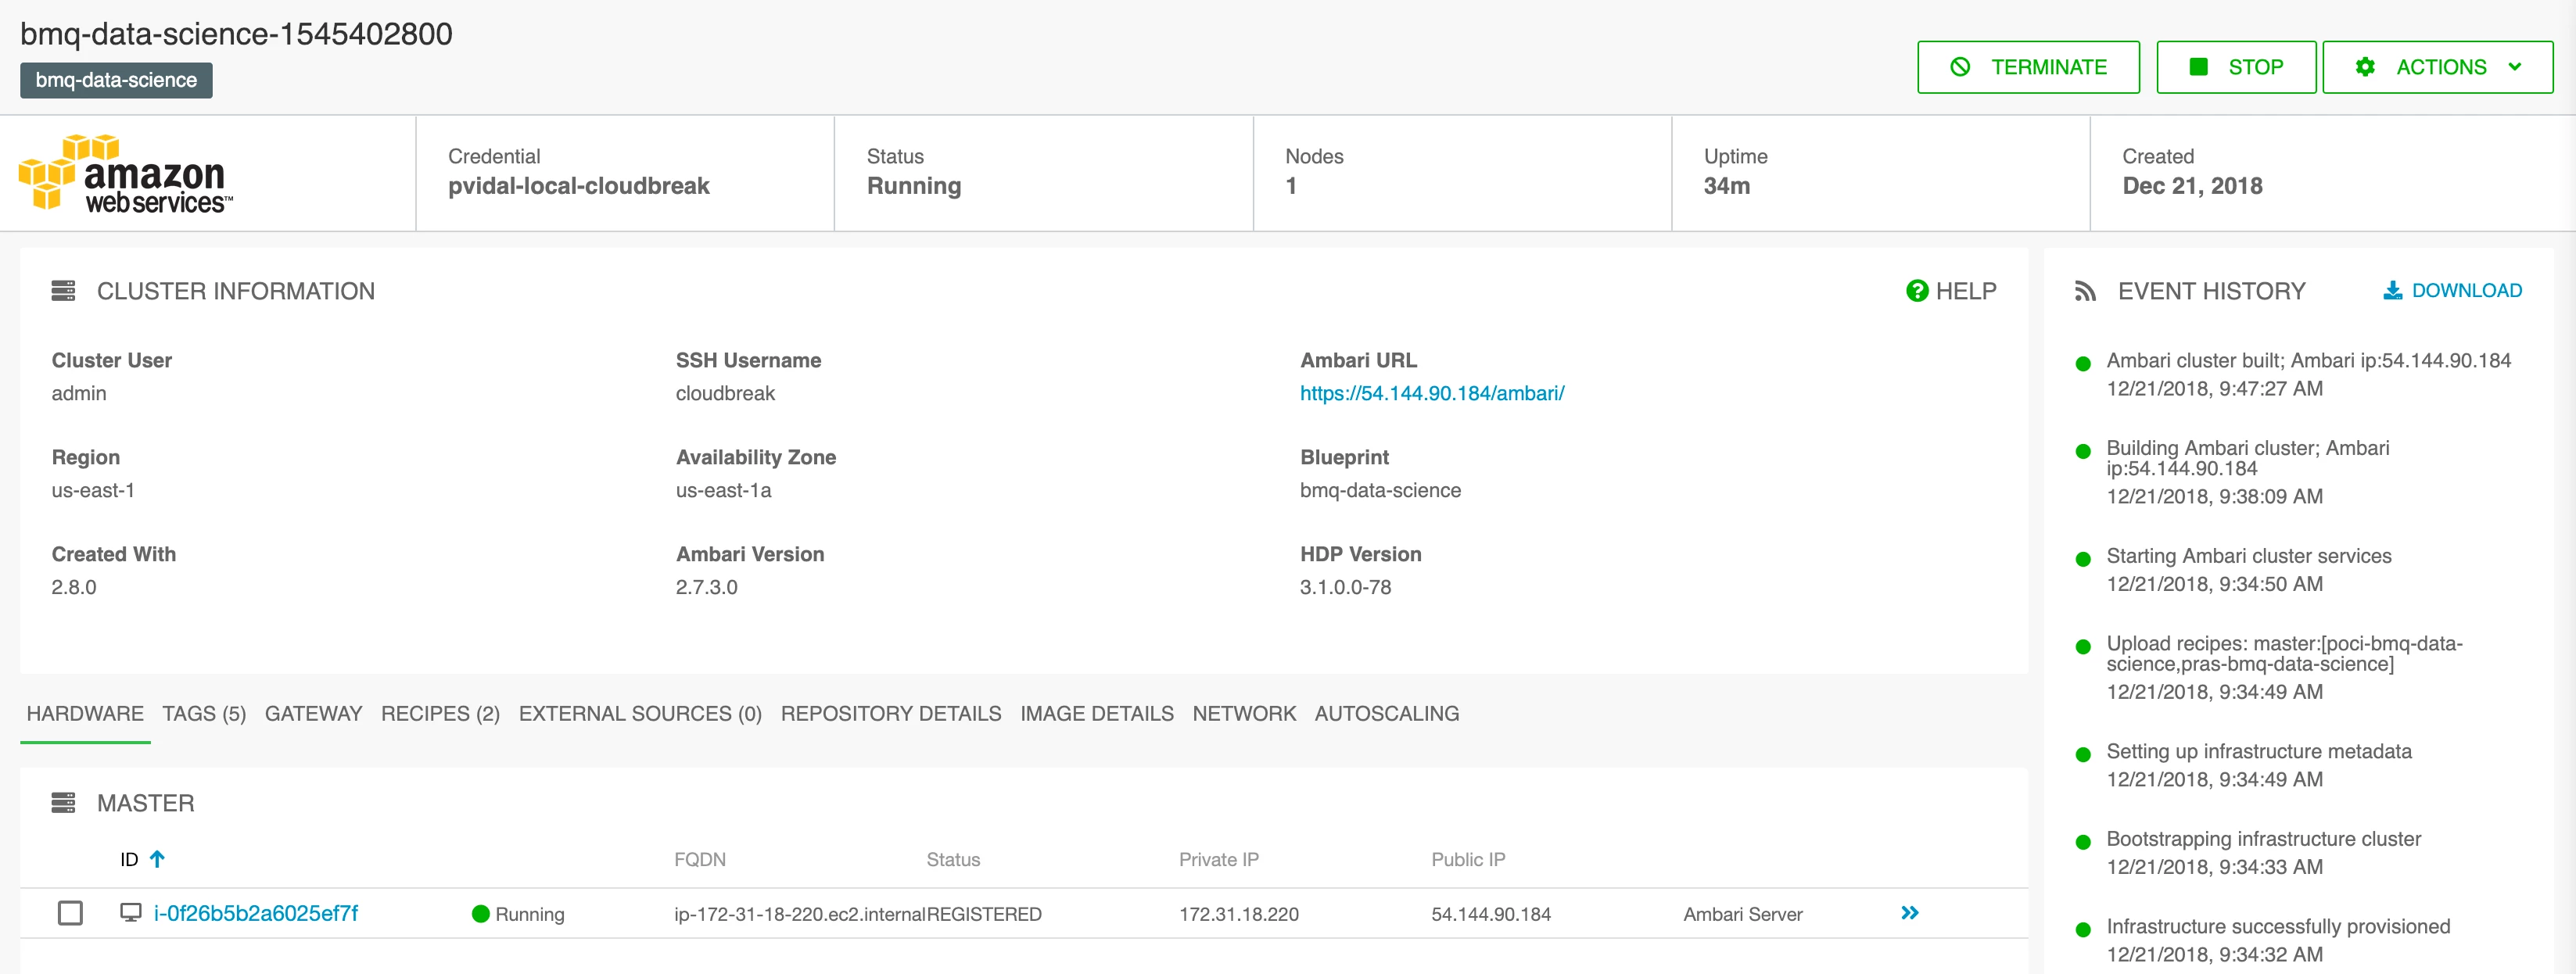Image resolution: width=2576 pixels, height=974 pixels.
Task: Click the FQDN column header
Action: pos(700,859)
